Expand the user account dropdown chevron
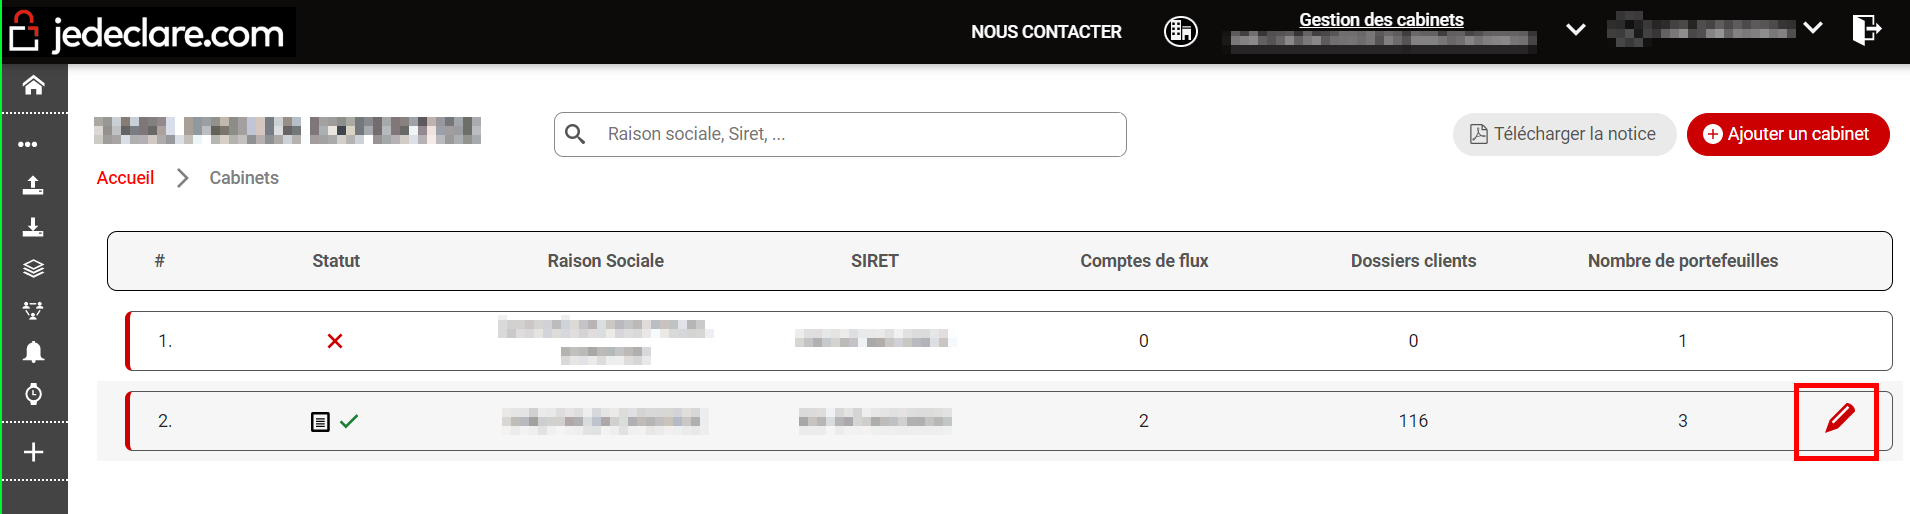1910x514 pixels. coord(1812,28)
